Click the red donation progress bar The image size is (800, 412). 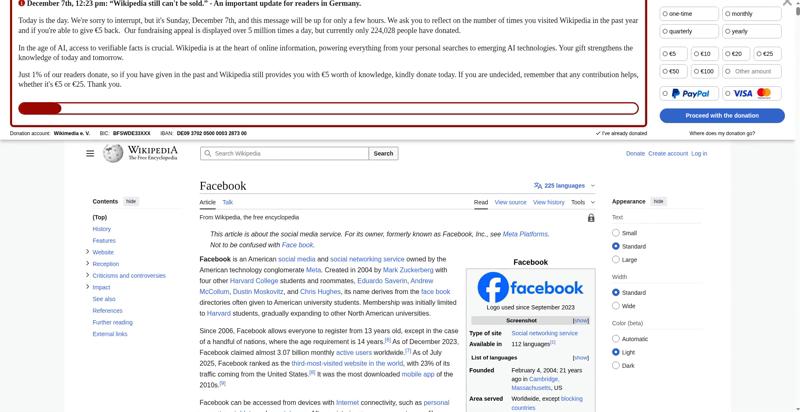click(328, 108)
